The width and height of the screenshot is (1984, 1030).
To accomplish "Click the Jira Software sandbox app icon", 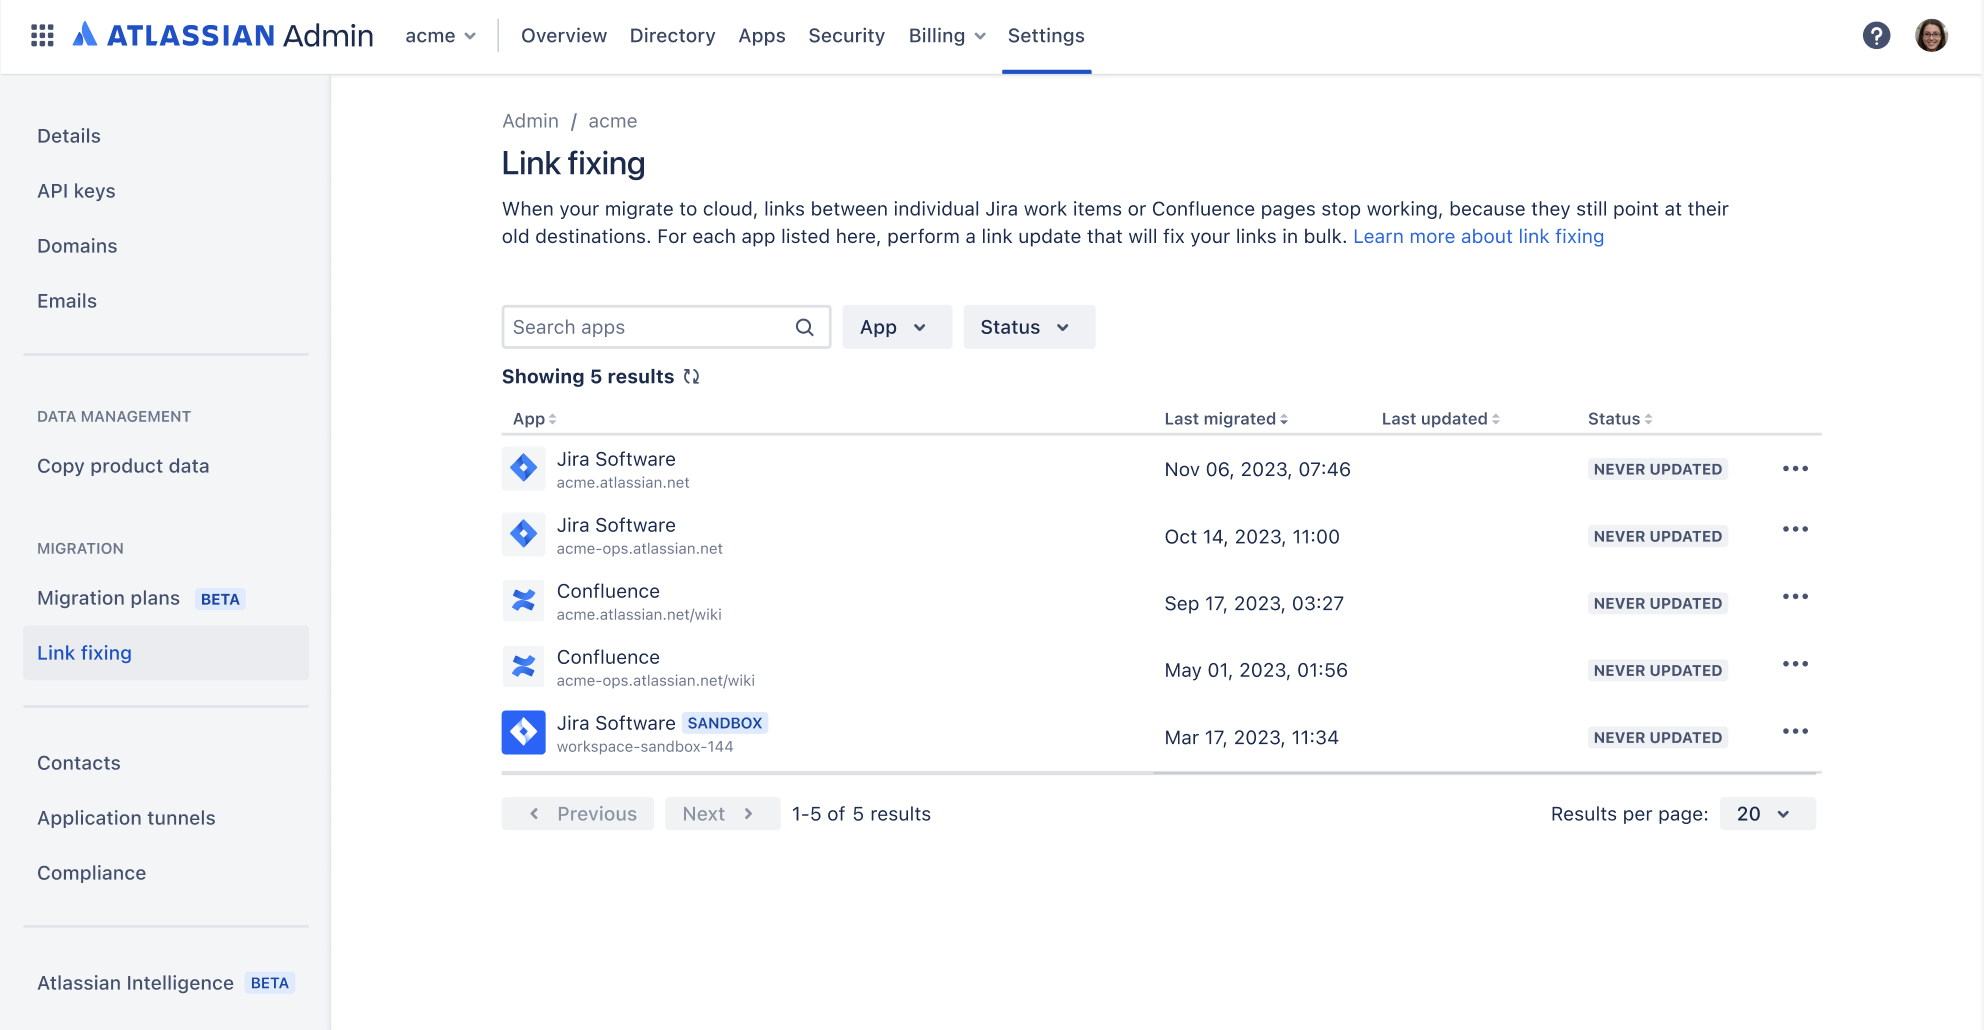I will pyautogui.click(x=523, y=732).
